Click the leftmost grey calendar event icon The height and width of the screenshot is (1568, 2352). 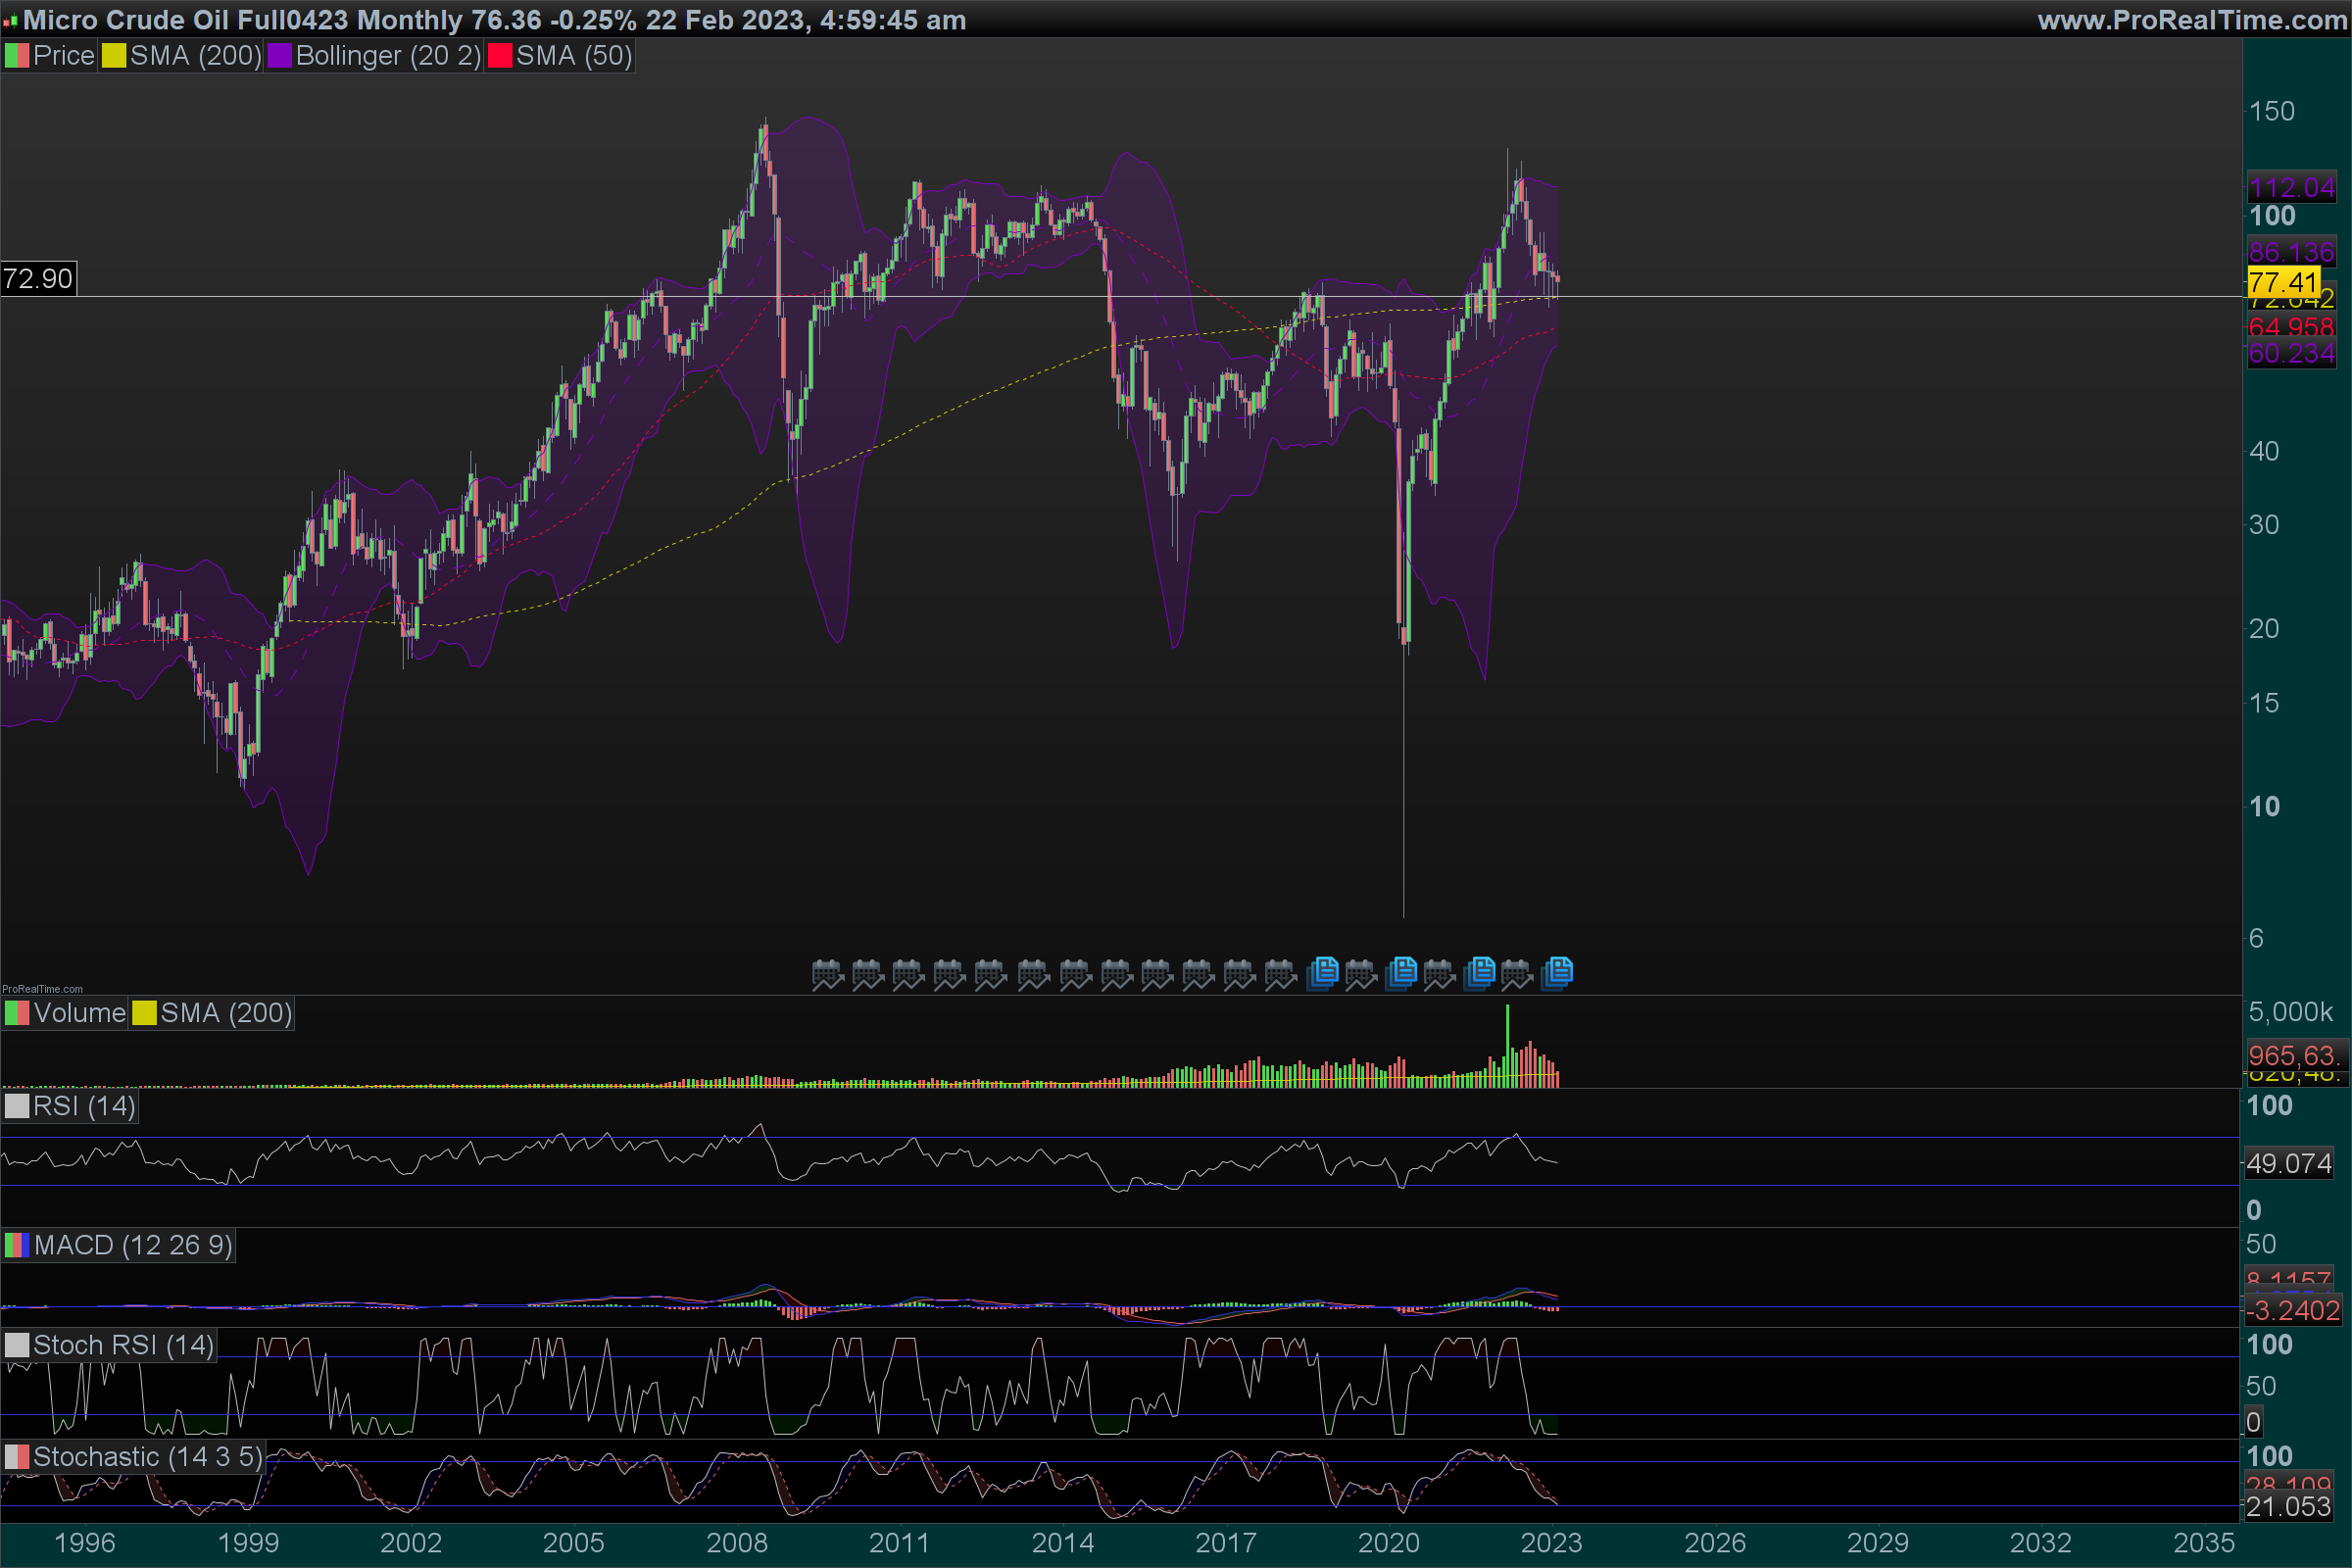coord(827,974)
